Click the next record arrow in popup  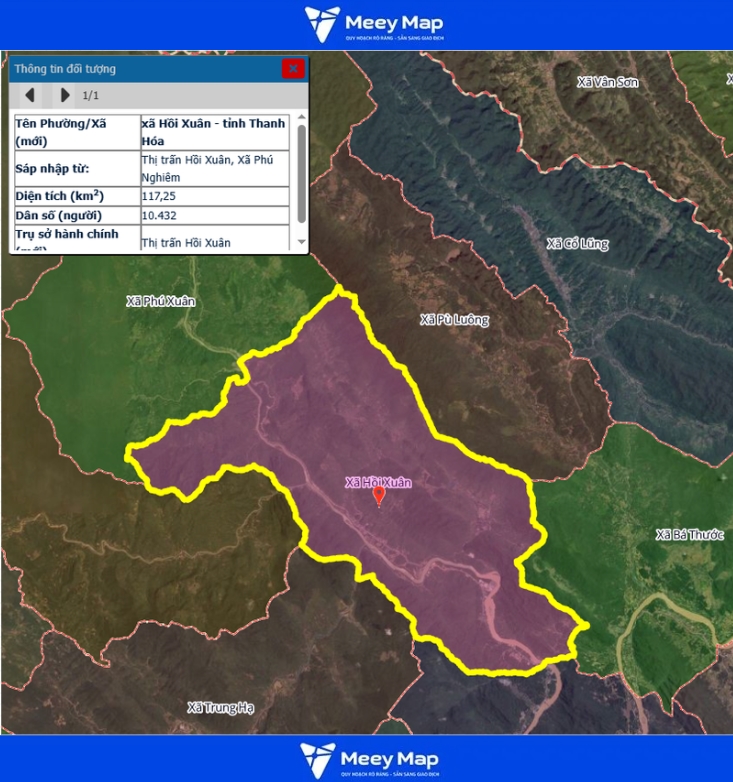click(x=65, y=95)
